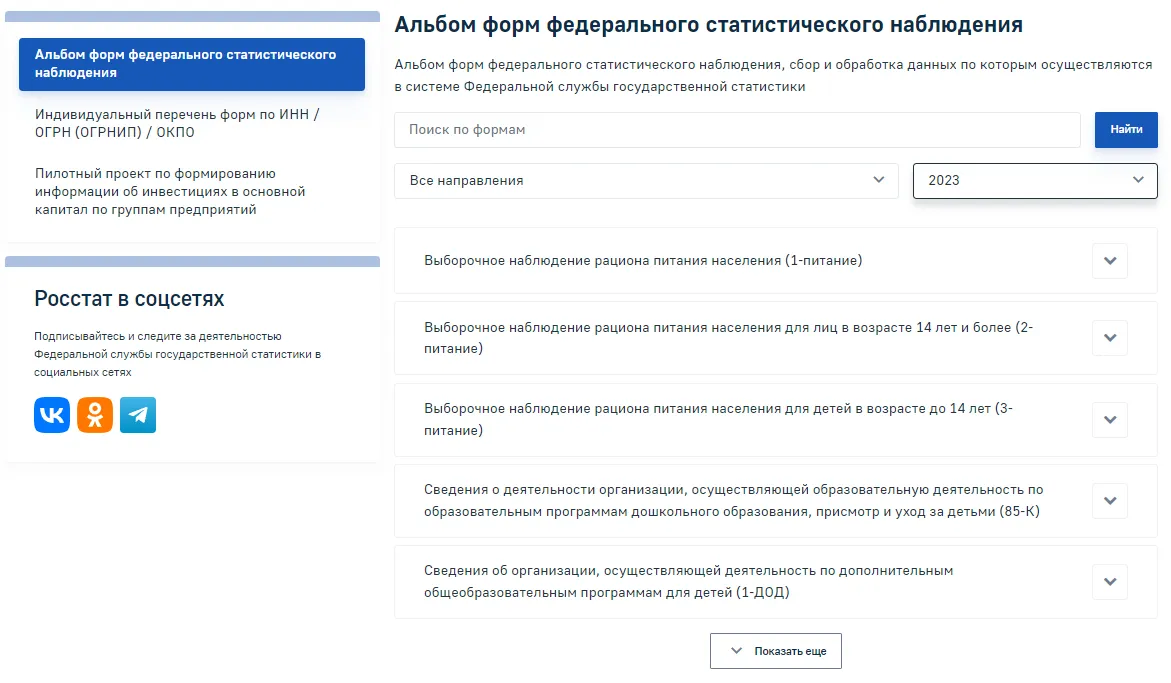Open the 'Все направления' dropdown
1171x683 pixels.
point(646,181)
